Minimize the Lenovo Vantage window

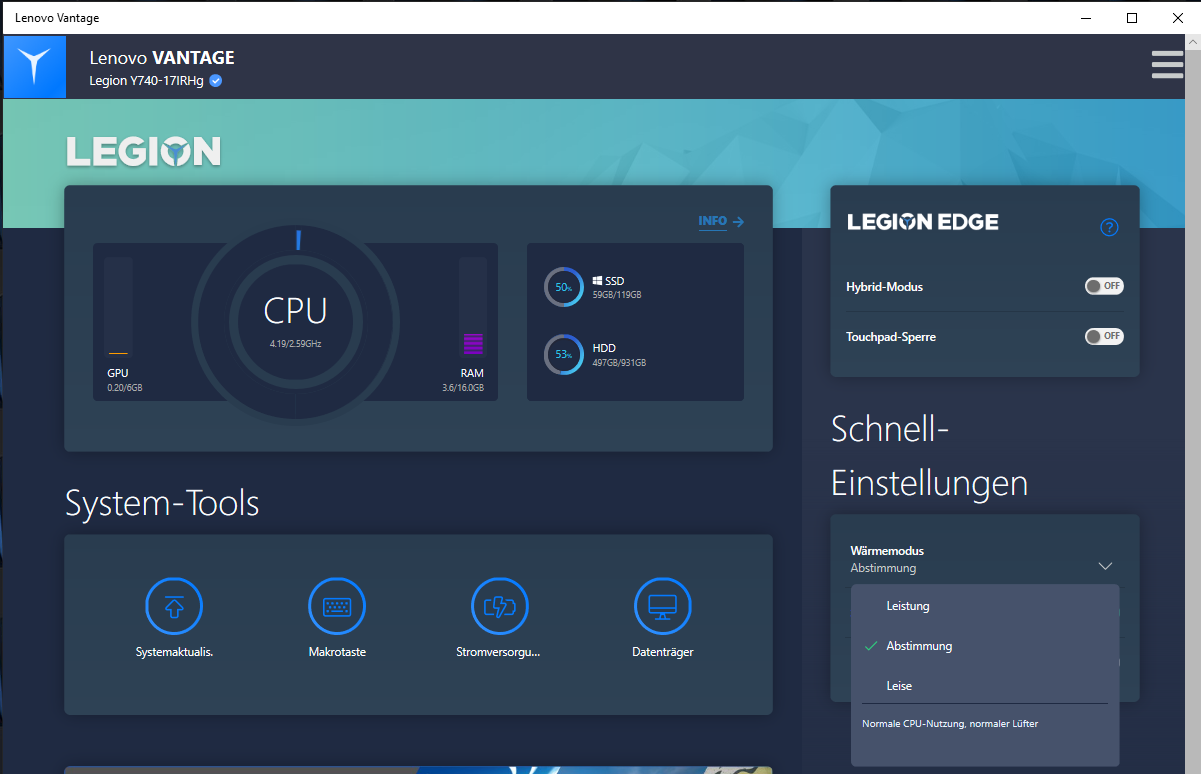pos(1086,17)
